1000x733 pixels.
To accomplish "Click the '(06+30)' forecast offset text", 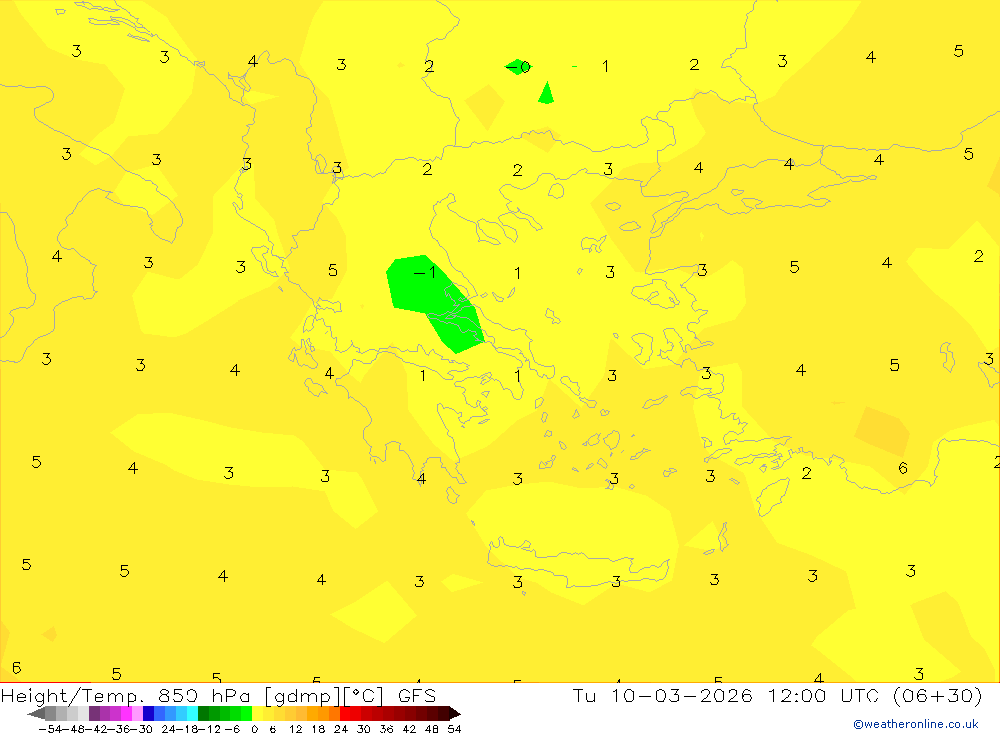I will pyautogui.click(x=938, y=695).
